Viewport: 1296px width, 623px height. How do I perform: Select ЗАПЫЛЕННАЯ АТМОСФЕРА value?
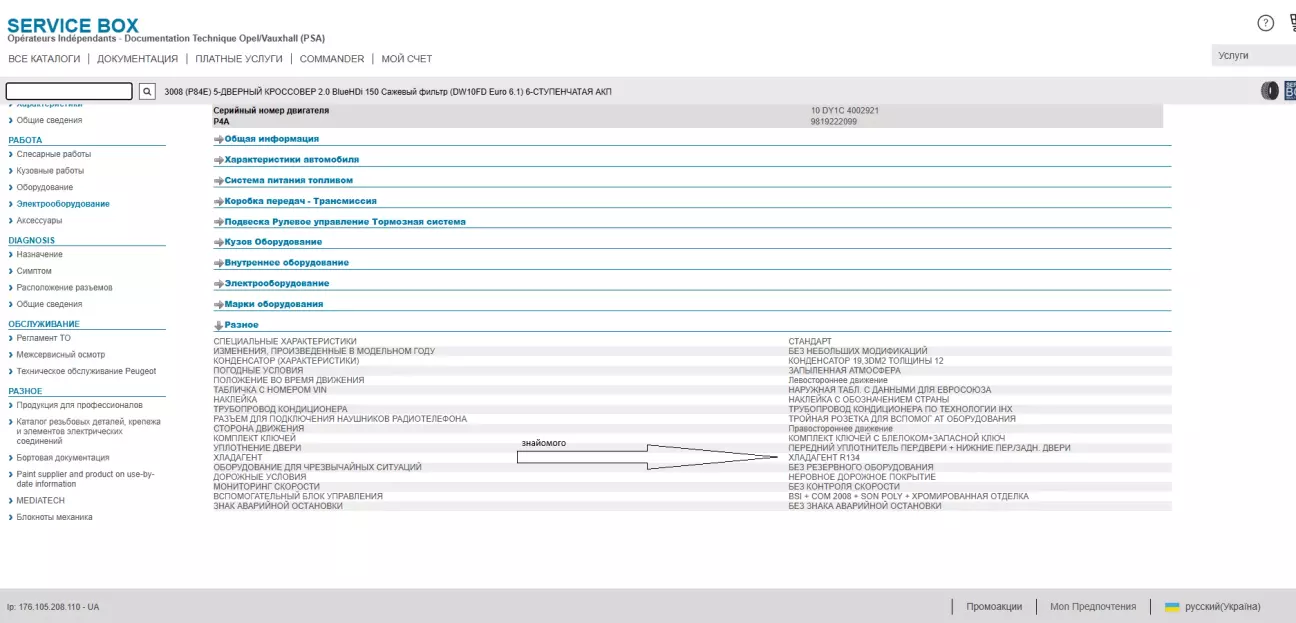click(844, 370)
